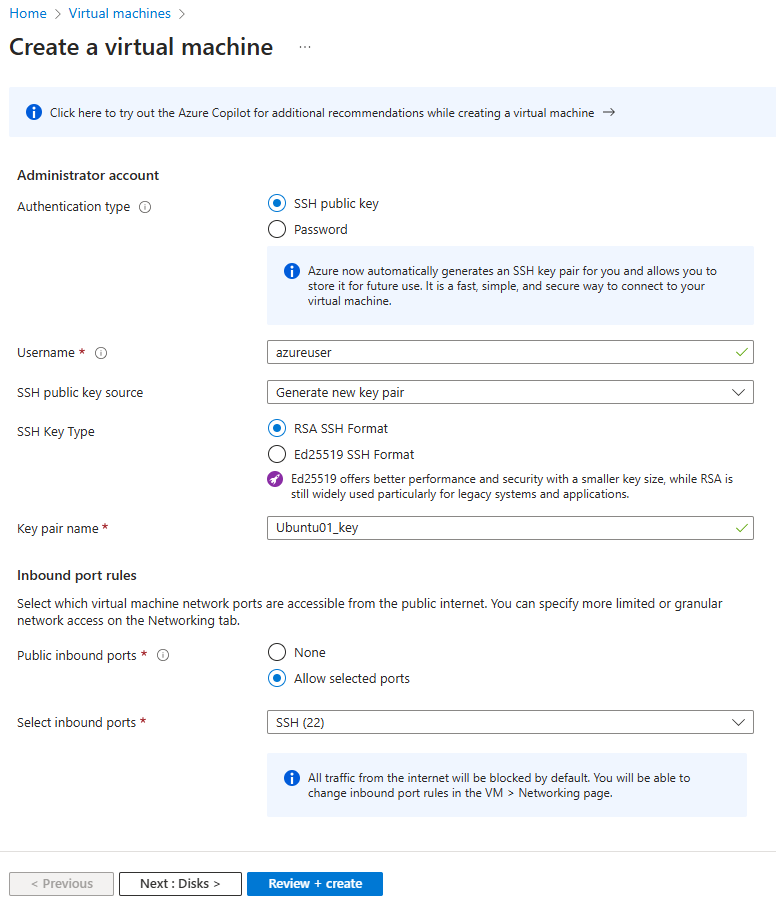Set public inbound ports to None
776x906 pixels.
tap(277, 652)
